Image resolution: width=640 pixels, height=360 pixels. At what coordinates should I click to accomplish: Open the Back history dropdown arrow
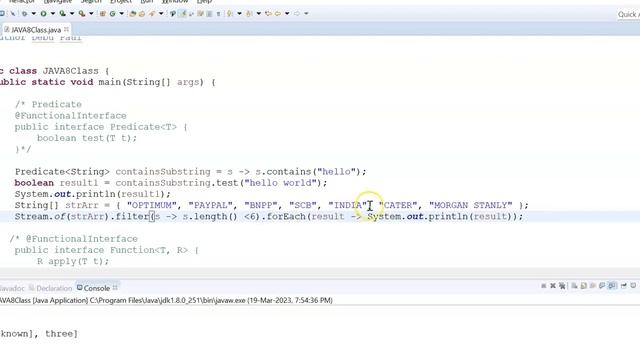point(287,13)
